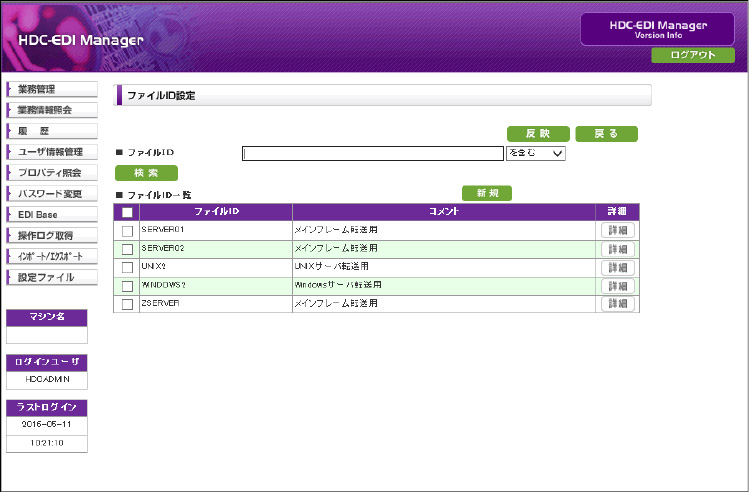Screen dimensions: 749x492
Task: Tick the checkbox for SERVER01 row
Action: click(127, 231)
